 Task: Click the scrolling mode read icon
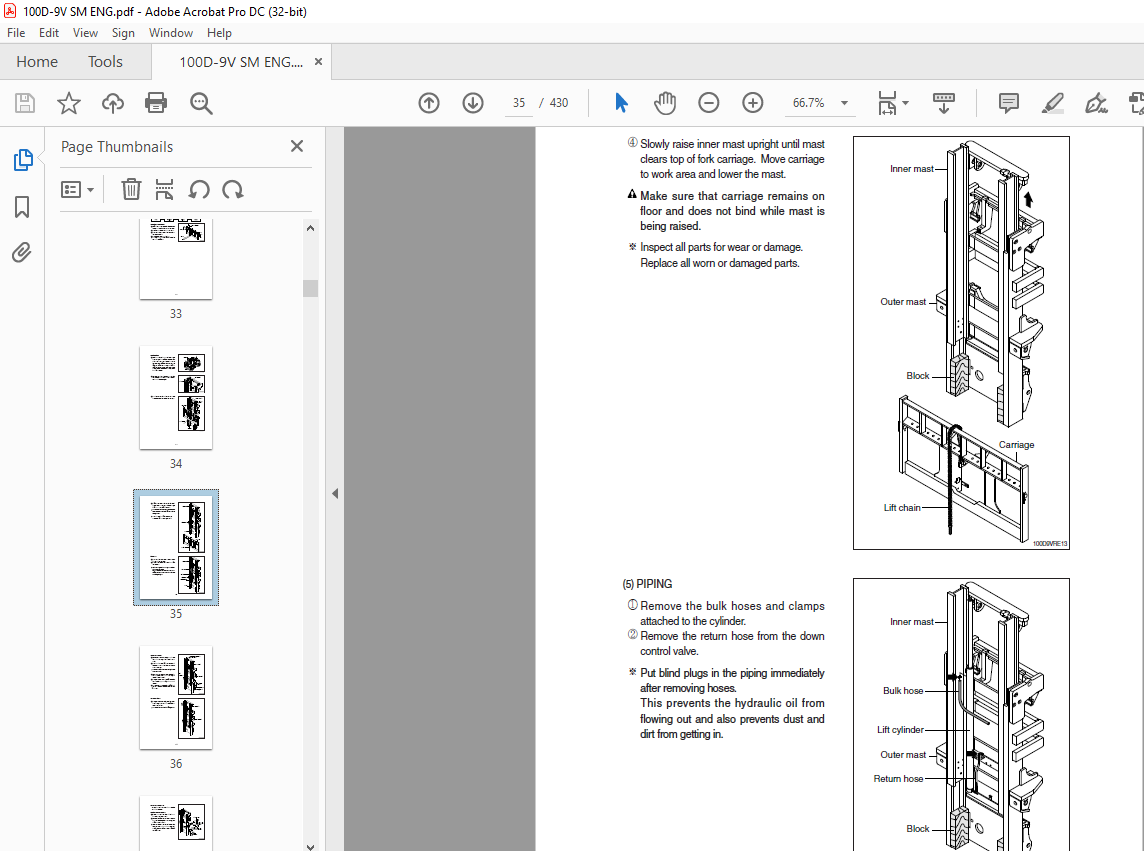[943, 103]
